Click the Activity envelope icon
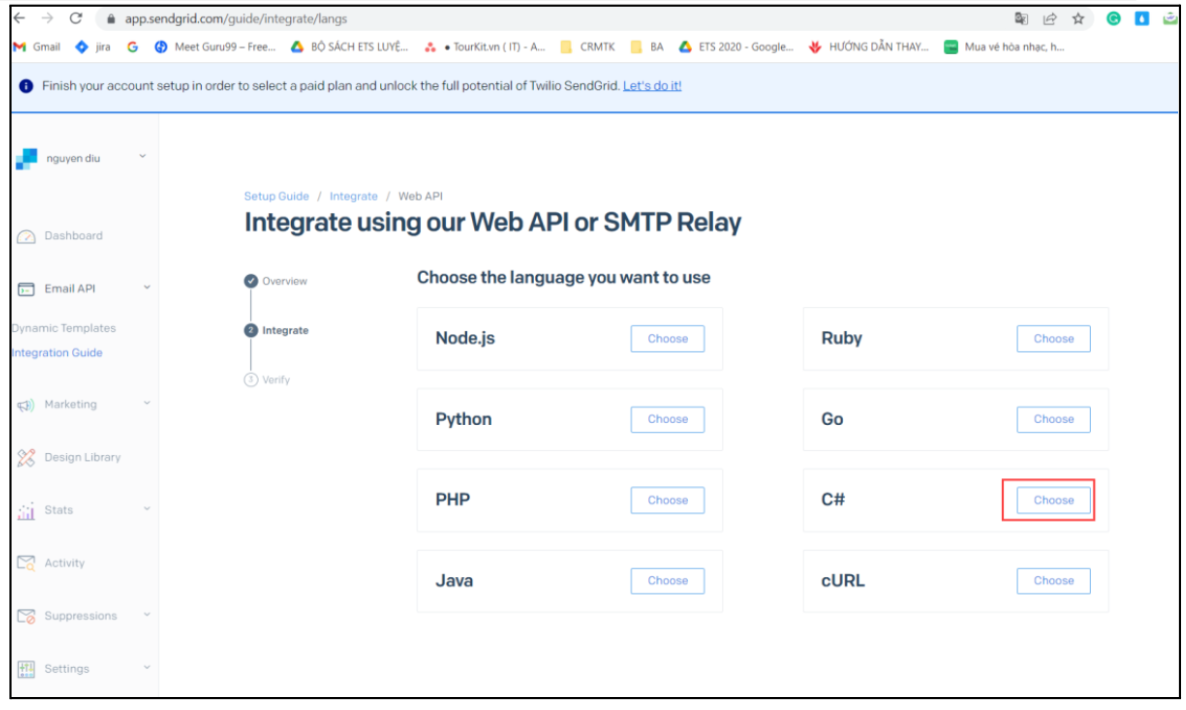Screen dimensions: 1186x710 (26, 563)
